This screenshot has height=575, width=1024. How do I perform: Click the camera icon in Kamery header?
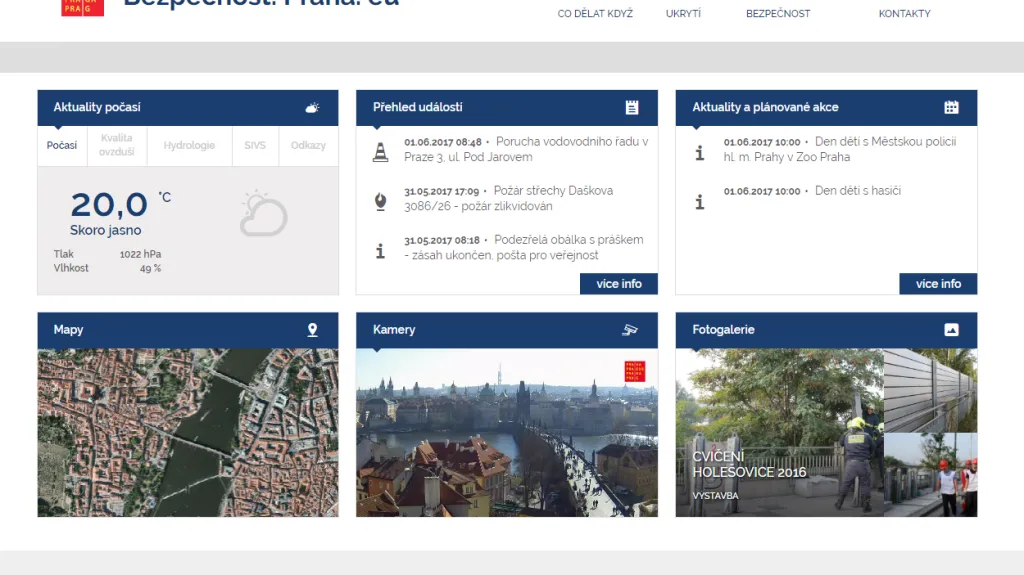(x=630, y=330)
